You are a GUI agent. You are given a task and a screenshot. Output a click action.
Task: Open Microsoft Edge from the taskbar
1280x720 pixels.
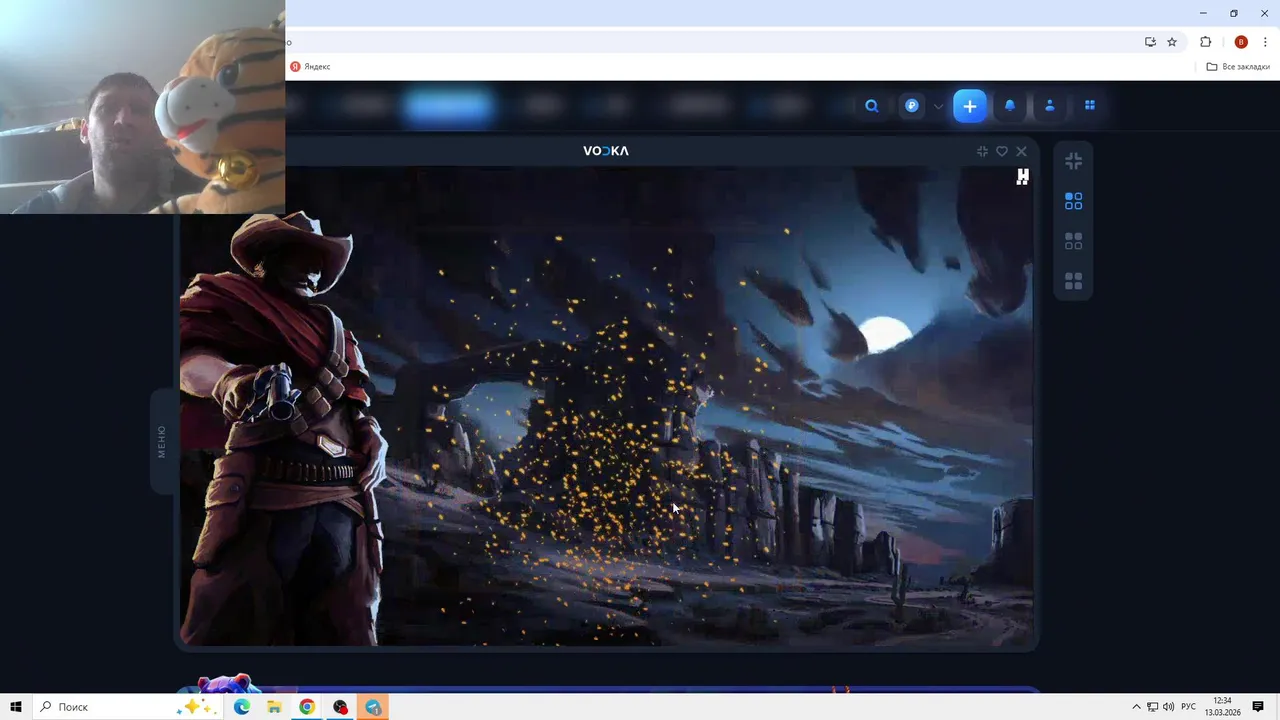point(242,707)
